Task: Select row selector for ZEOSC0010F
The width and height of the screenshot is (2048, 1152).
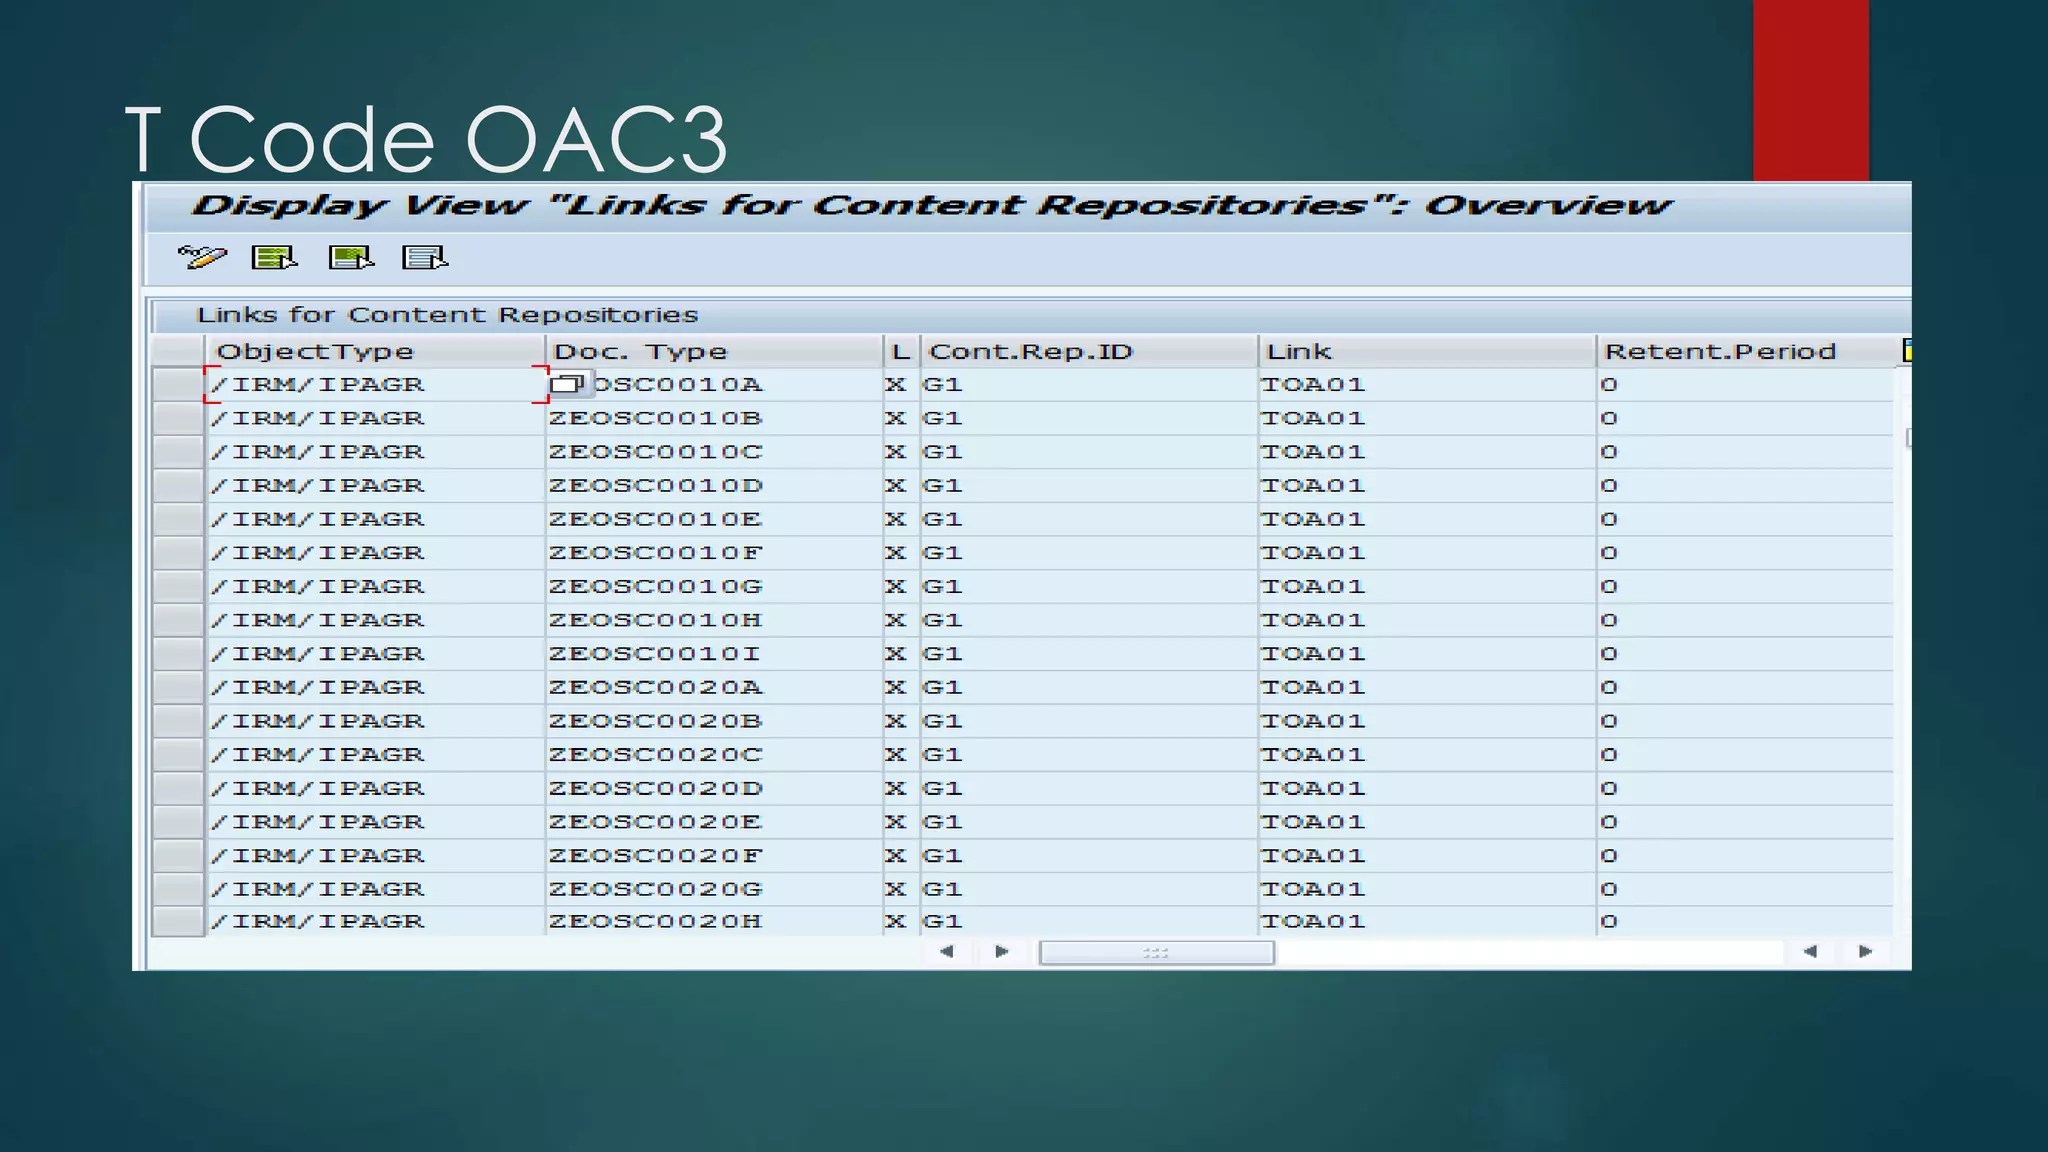Action: (178, 553)
